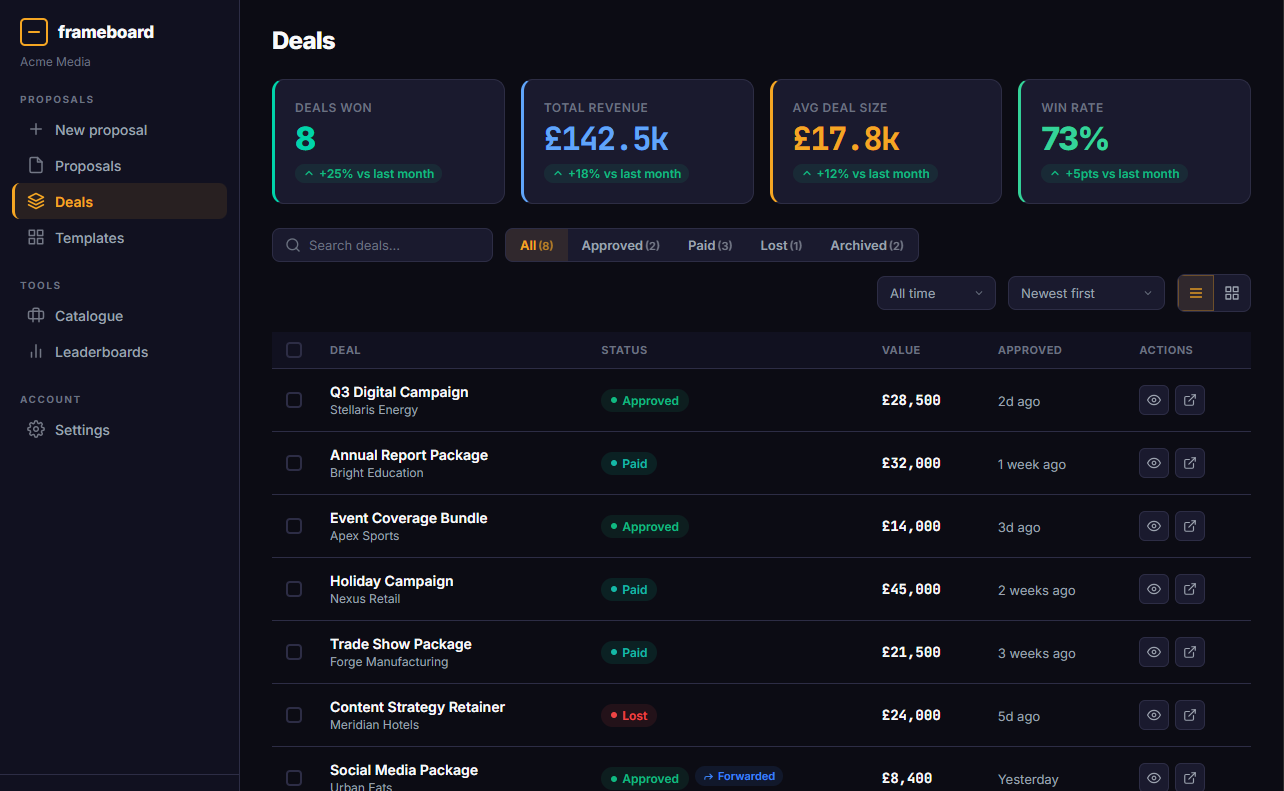Check the Event Coverage Bundle row
Viewport: 1284px width, 791px height.
click(x=294, y=526)
